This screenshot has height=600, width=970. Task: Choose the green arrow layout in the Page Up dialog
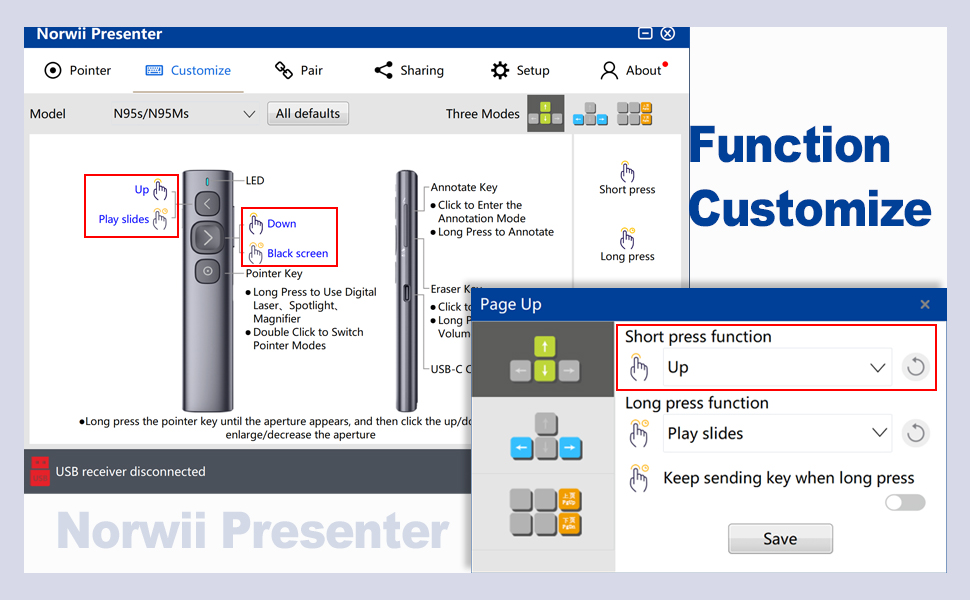(543, 360)
